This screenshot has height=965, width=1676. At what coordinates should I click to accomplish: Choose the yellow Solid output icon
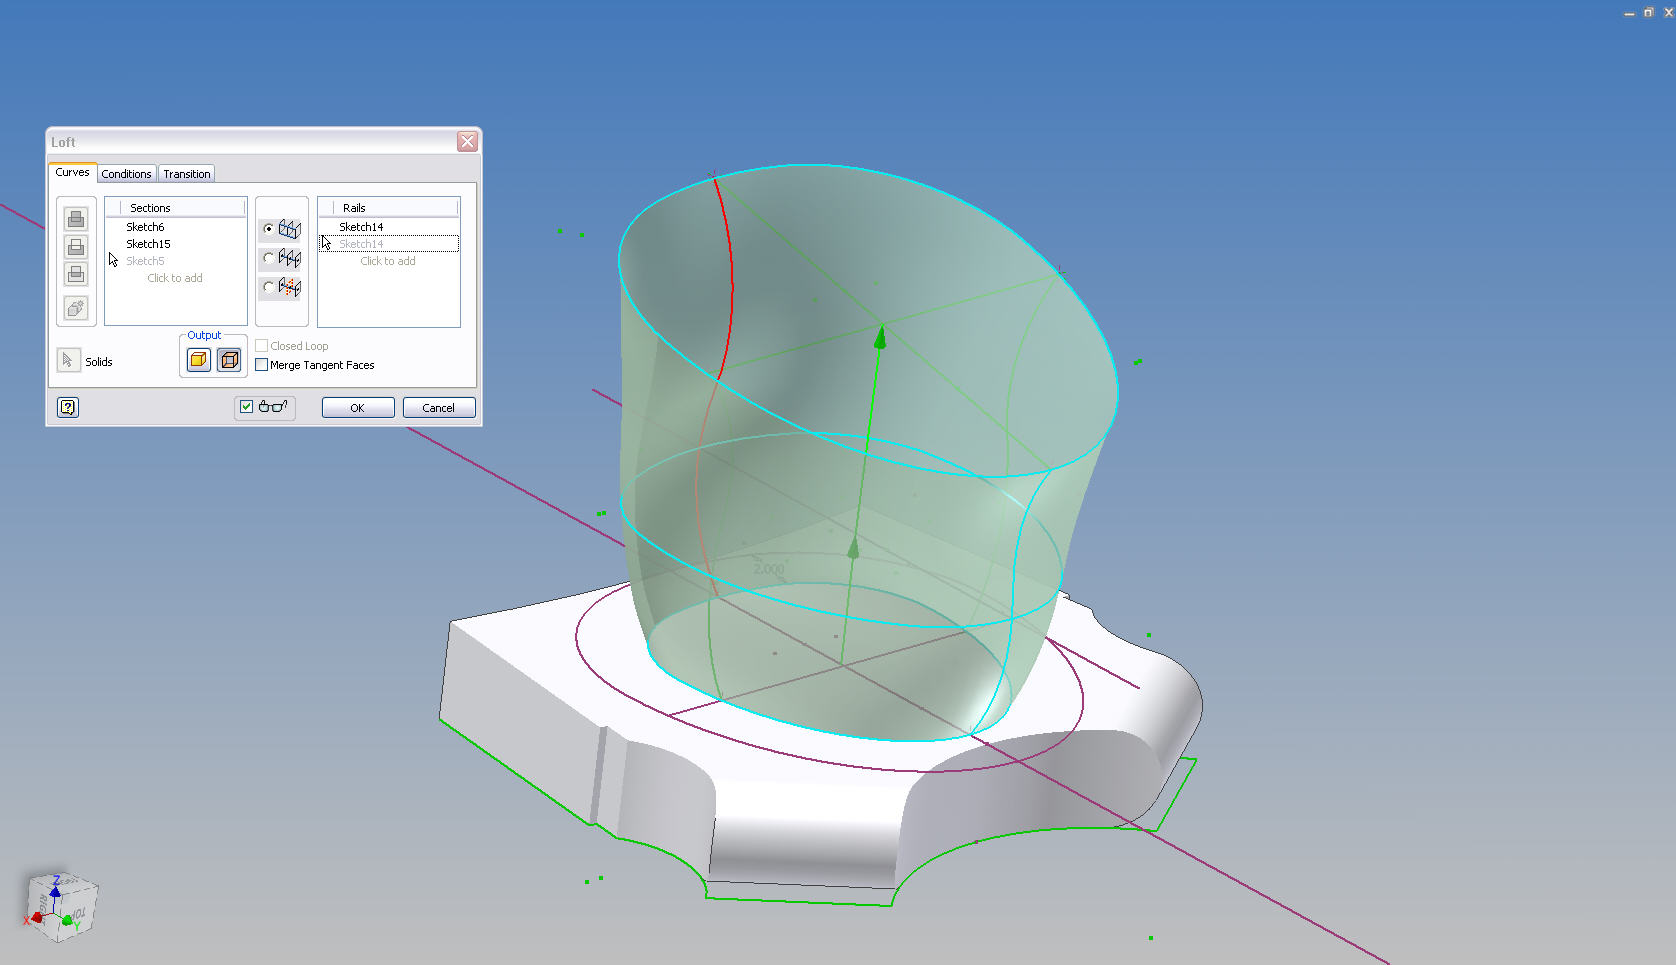point(199,360)
